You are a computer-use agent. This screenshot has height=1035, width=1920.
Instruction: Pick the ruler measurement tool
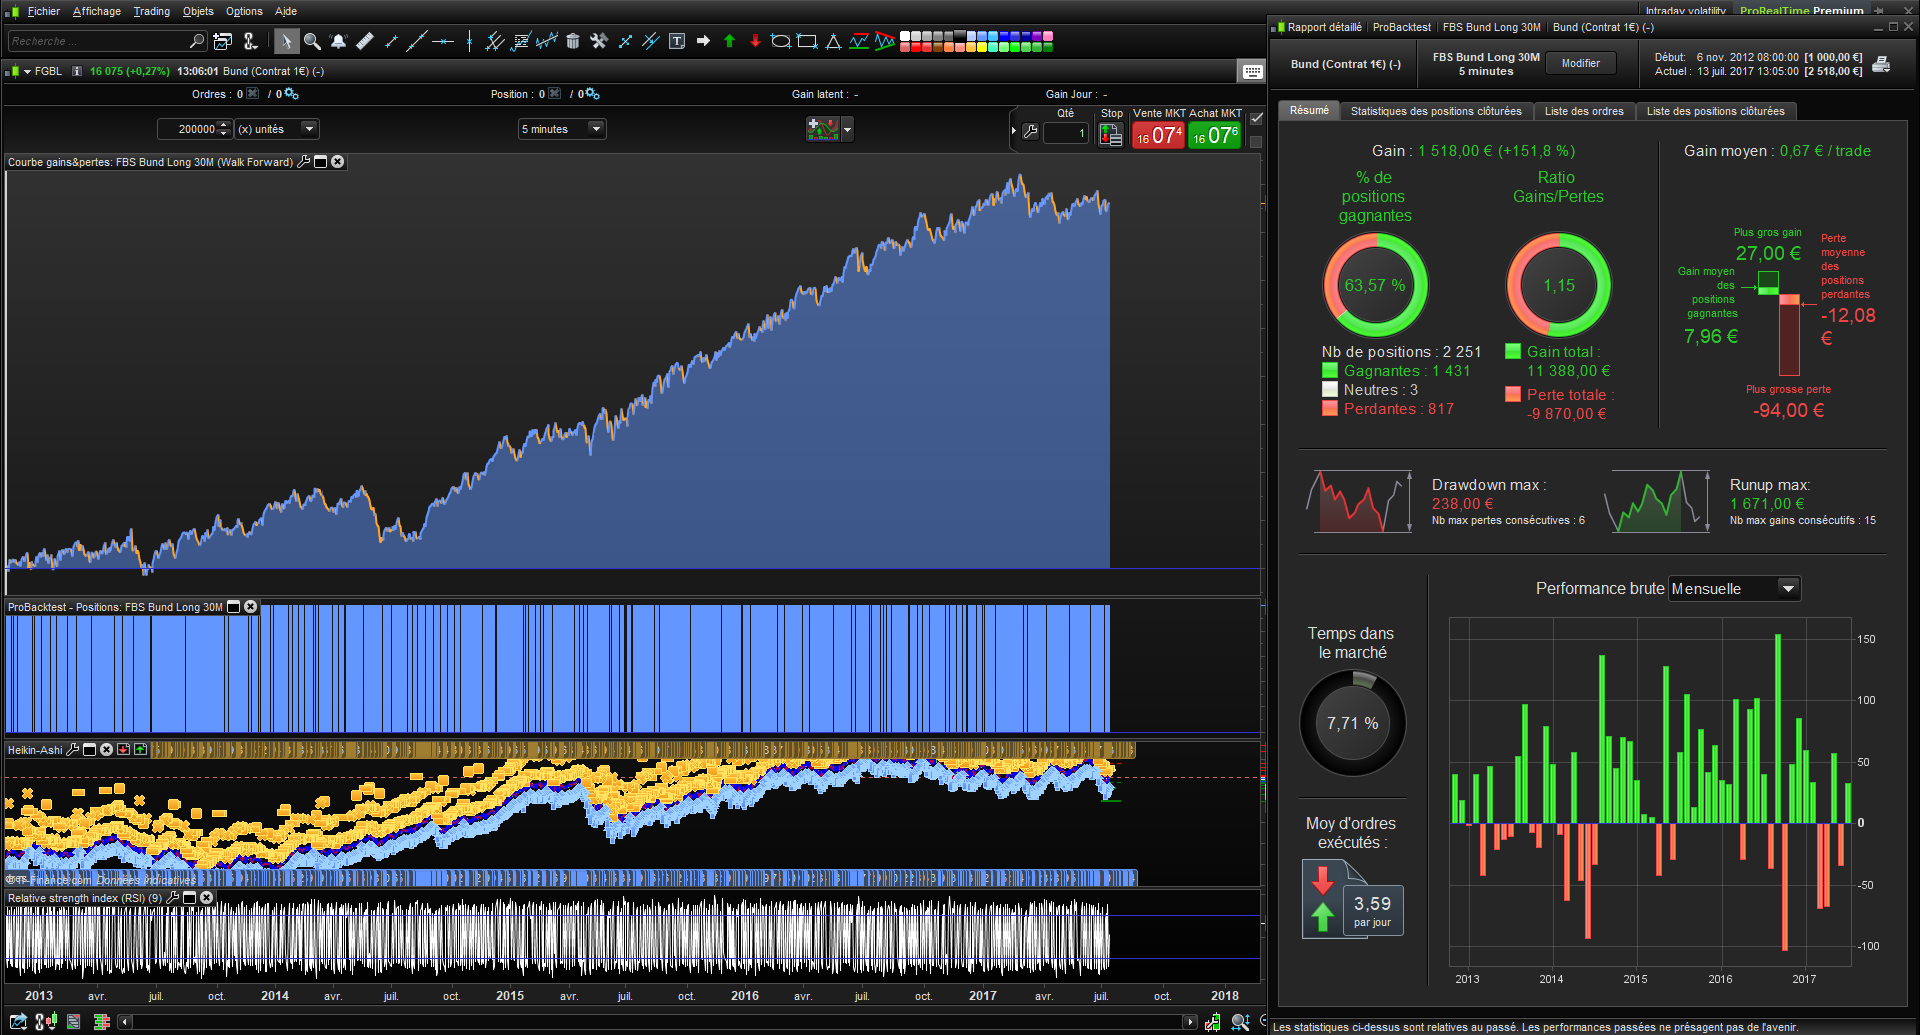coord(365,41)
